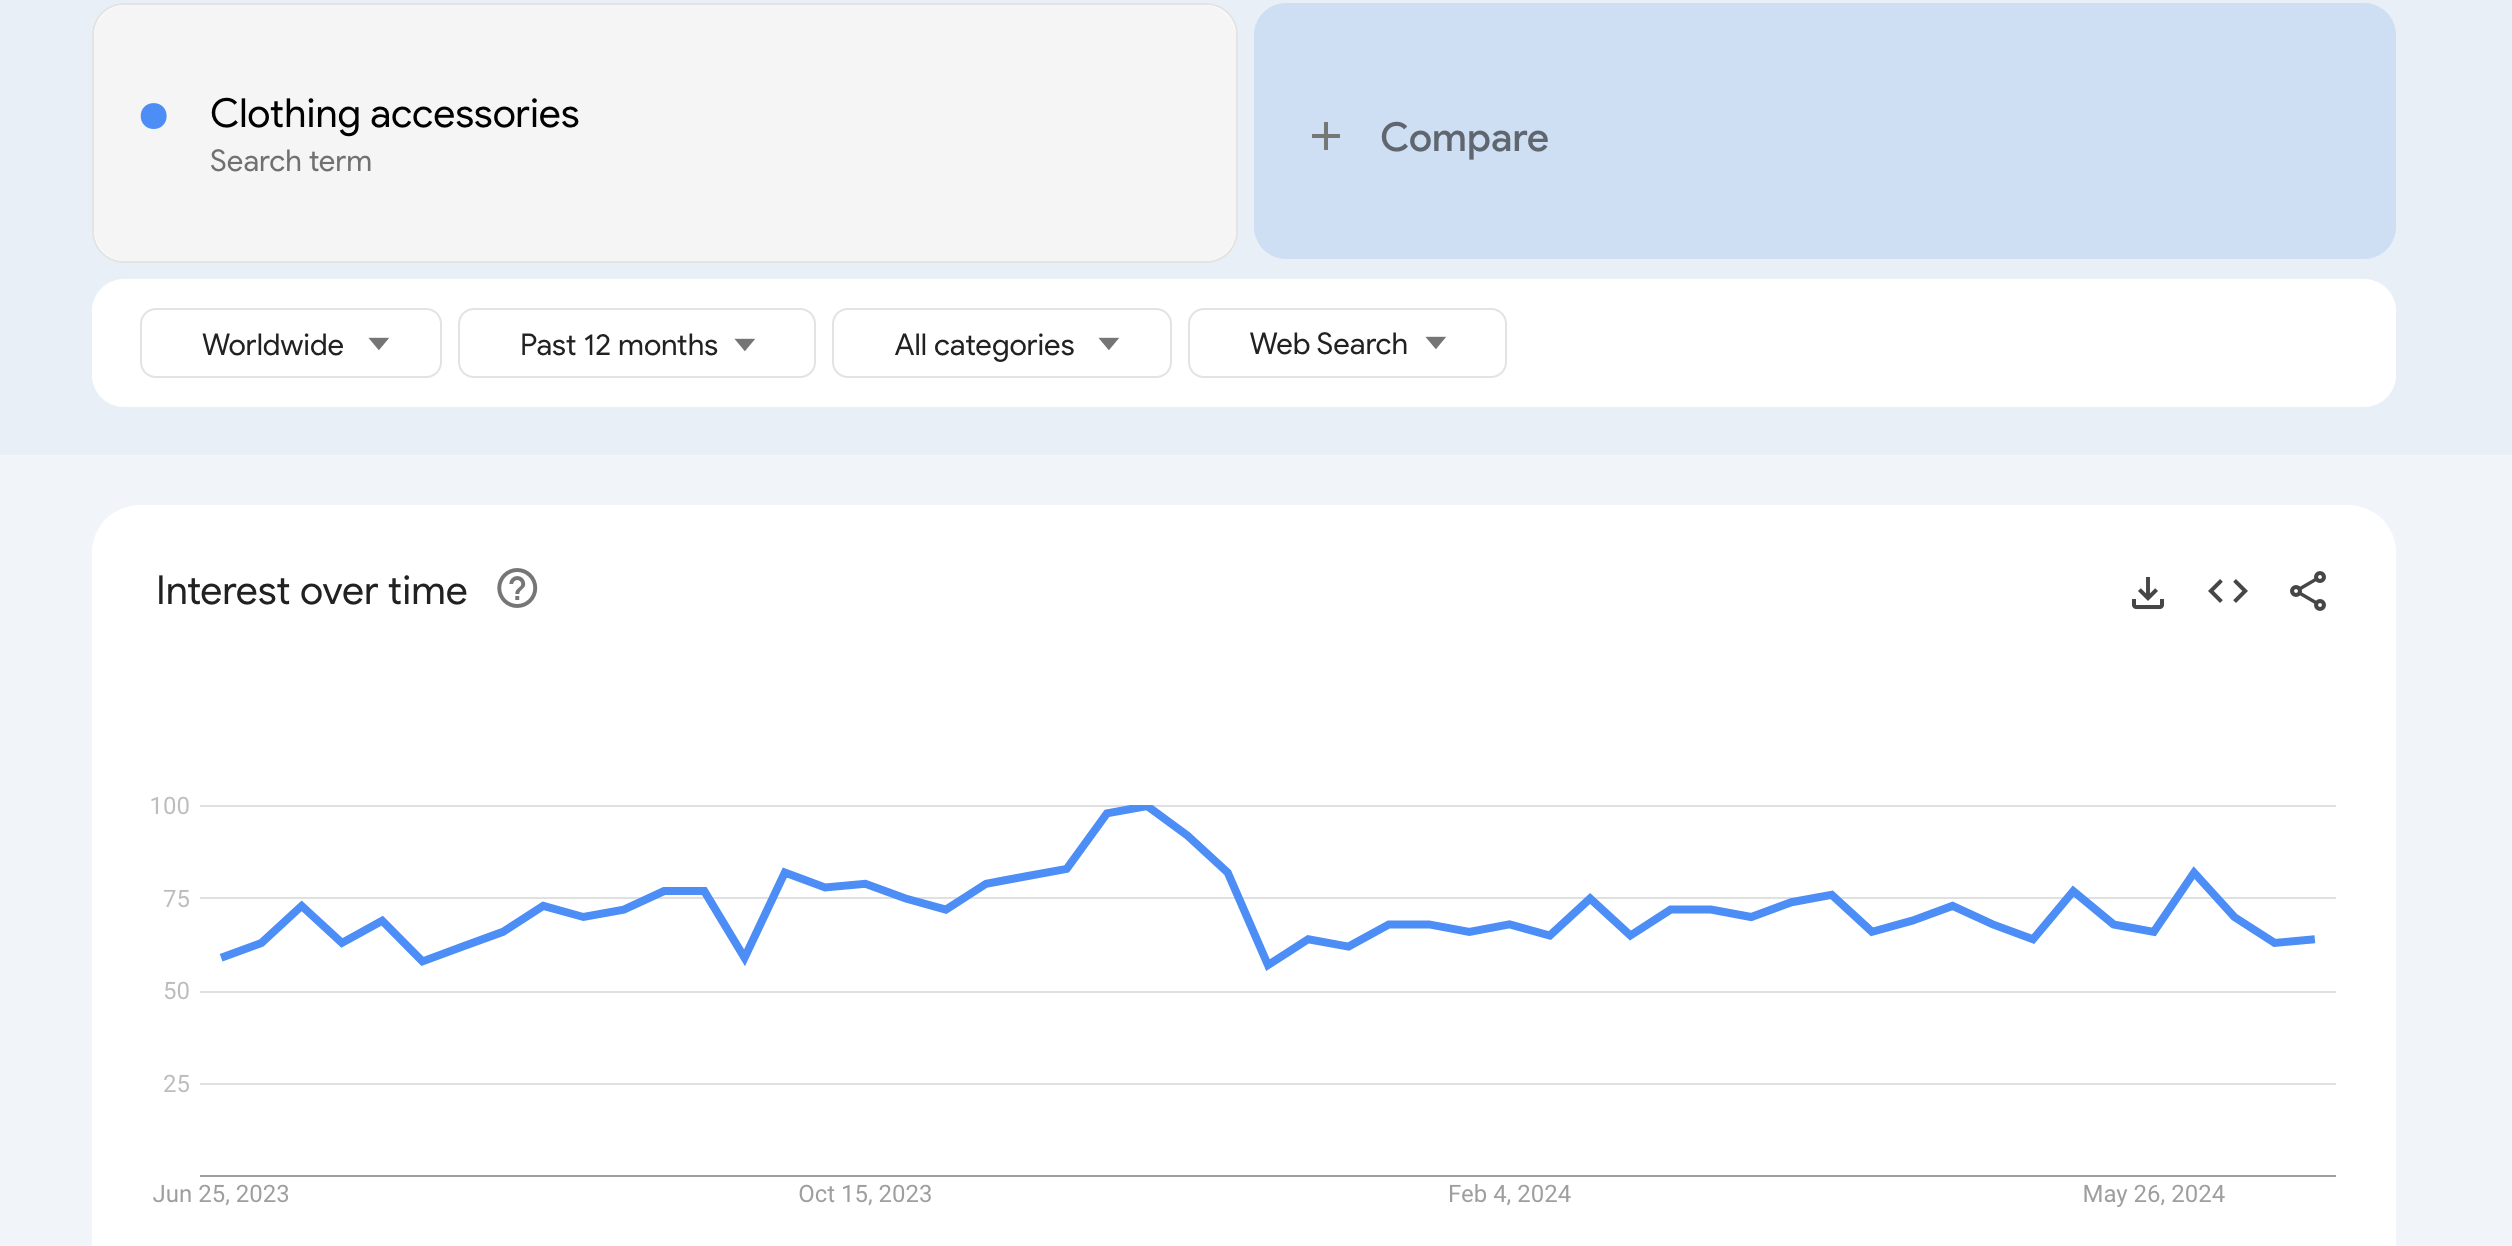
Task: Expand the Past 12 months time range selector
Action: pos(636,343)
